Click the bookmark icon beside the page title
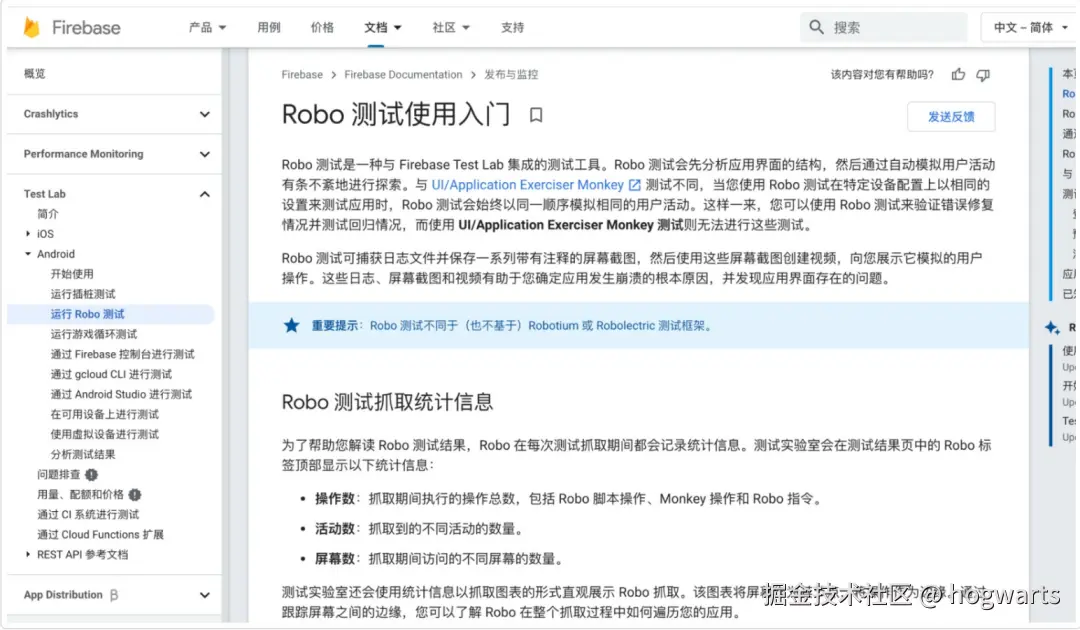Screen dimensions: 1080x630 click(x=534, y=116)
